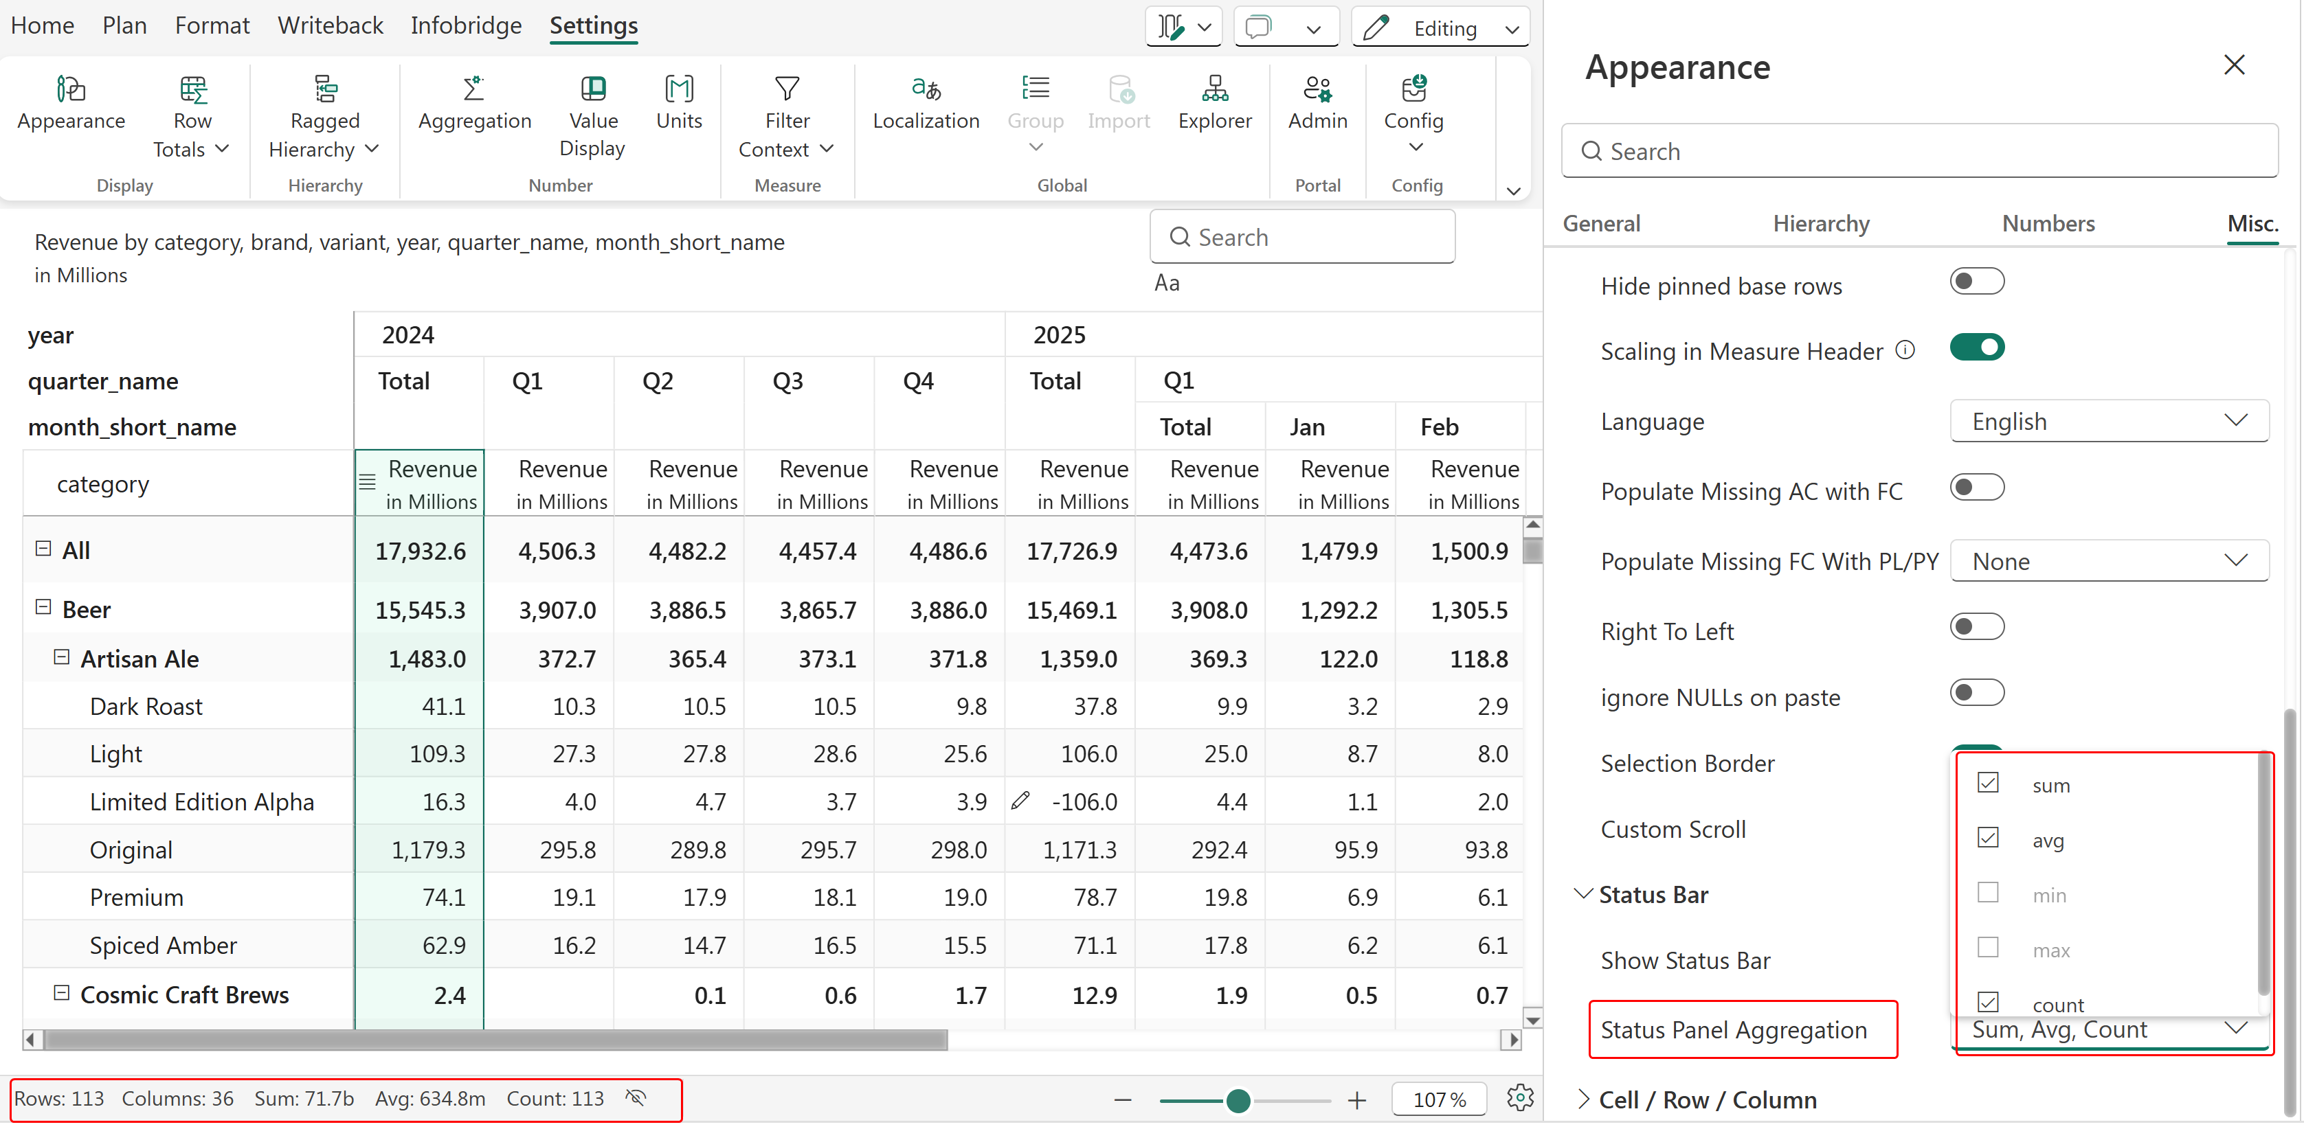Click the Value Display icon

pos(593,89)
